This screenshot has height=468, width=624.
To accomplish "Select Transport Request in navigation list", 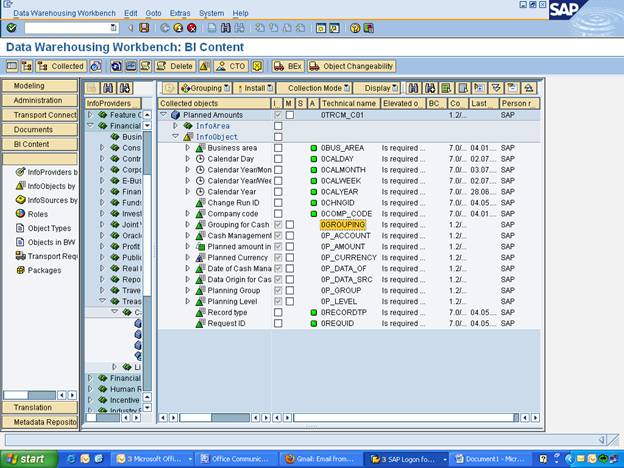I will pos(47,256).
